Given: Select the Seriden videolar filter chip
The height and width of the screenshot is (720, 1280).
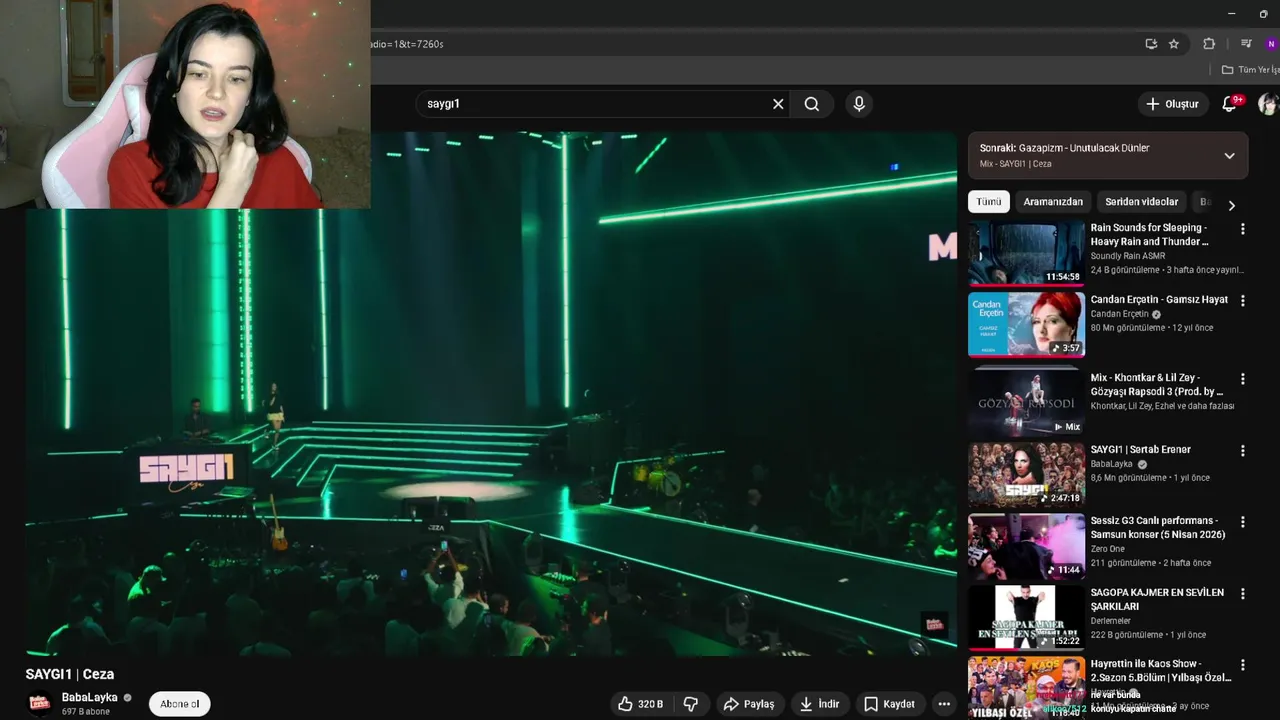Looking at the screenshot, I should (x=1141, y=202).
